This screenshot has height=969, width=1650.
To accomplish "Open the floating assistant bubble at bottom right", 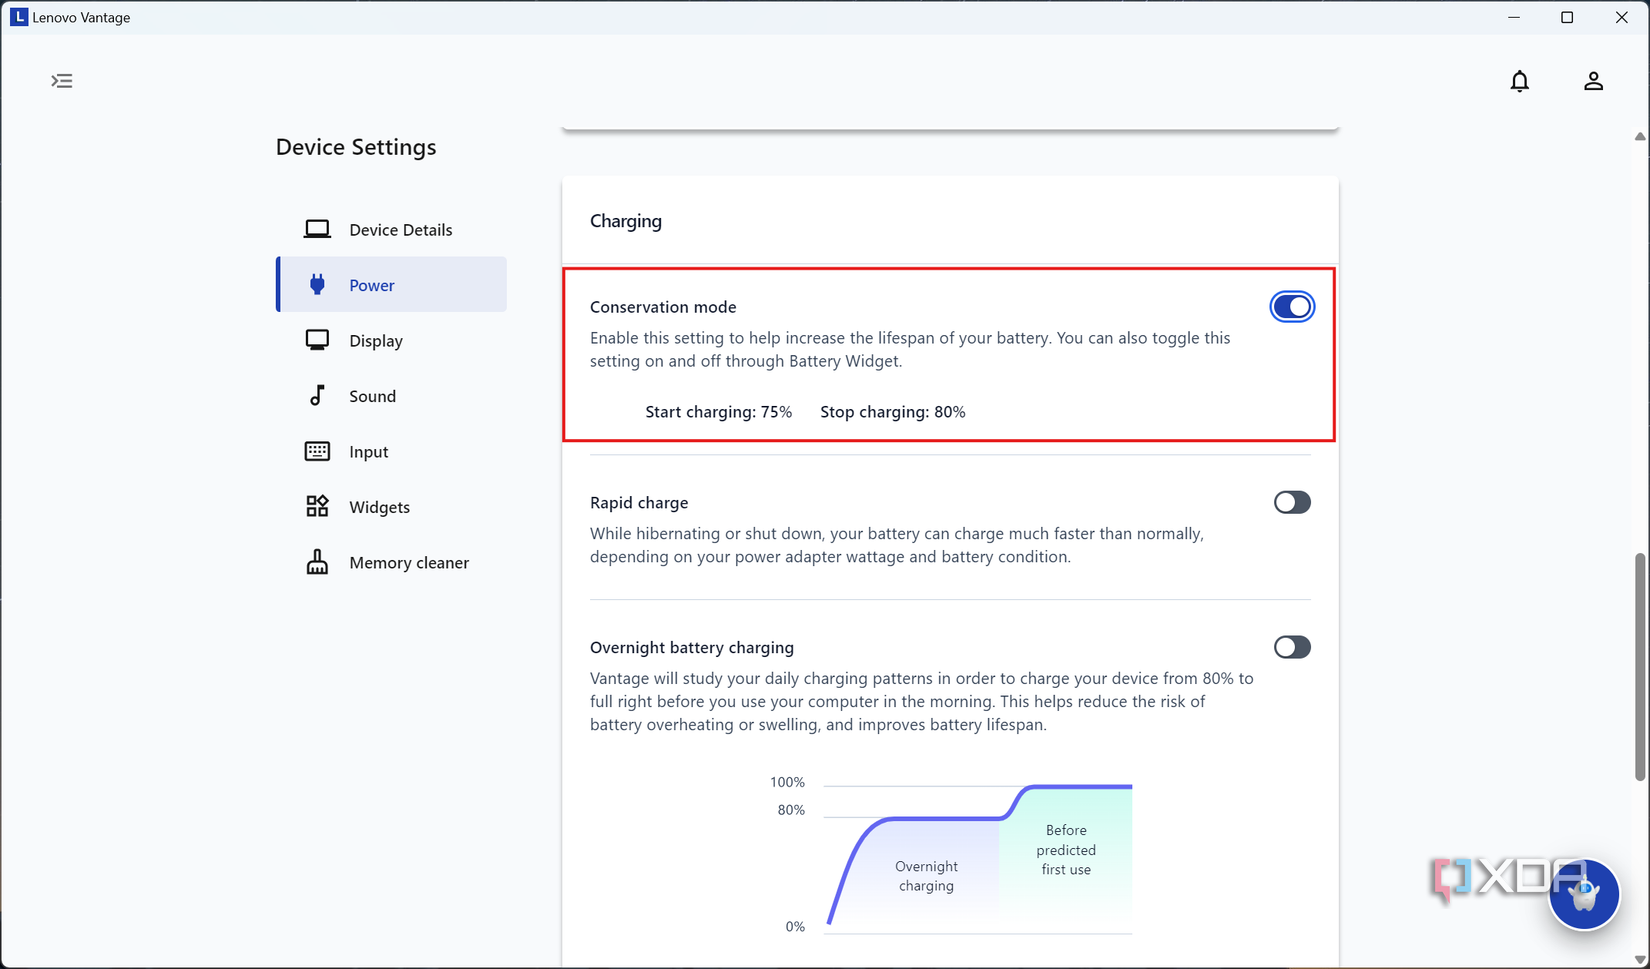I will (1585, 895).
